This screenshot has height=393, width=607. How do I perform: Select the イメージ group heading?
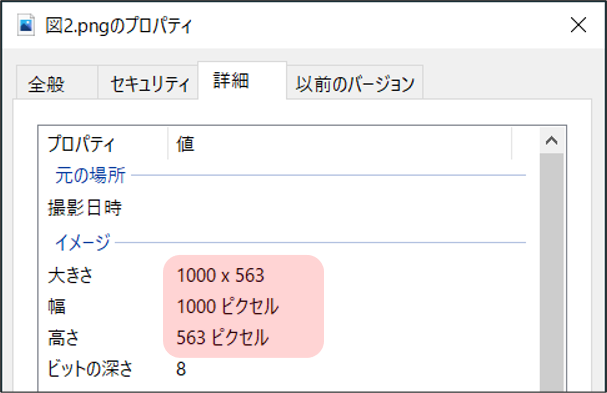coord(82,243)
